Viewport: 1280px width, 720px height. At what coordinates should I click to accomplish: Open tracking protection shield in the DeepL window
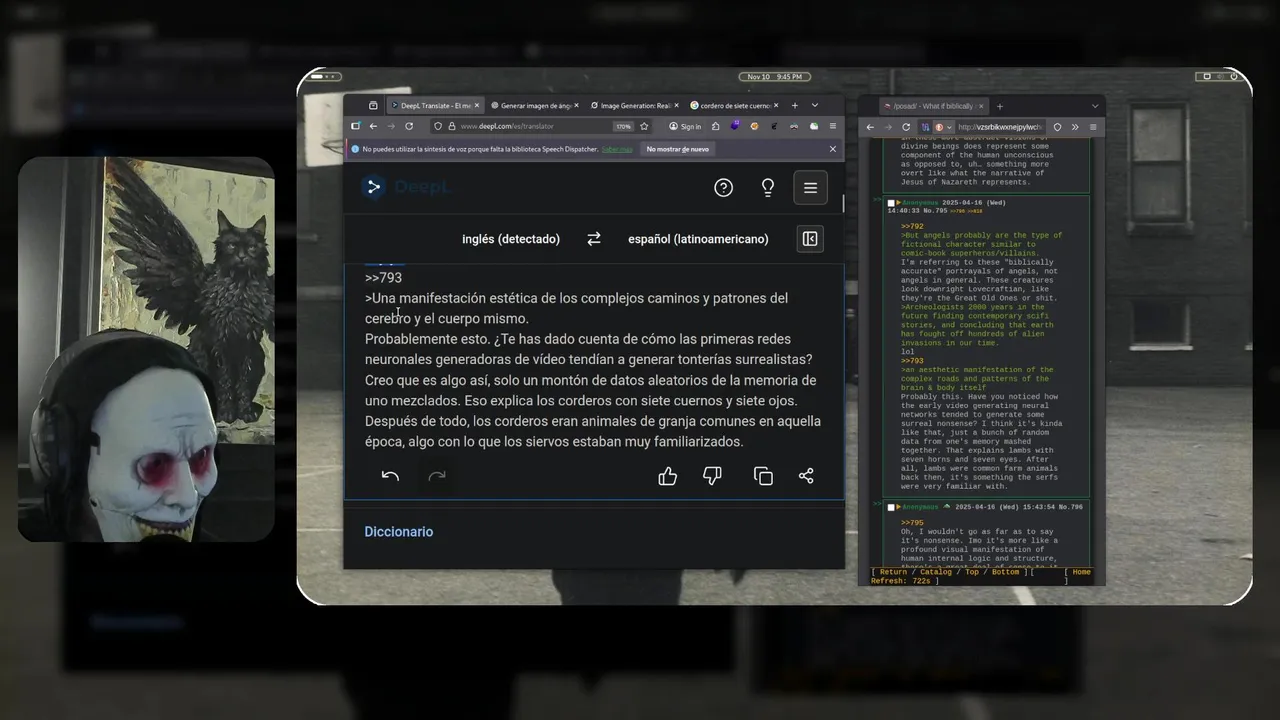coord(437,126)
